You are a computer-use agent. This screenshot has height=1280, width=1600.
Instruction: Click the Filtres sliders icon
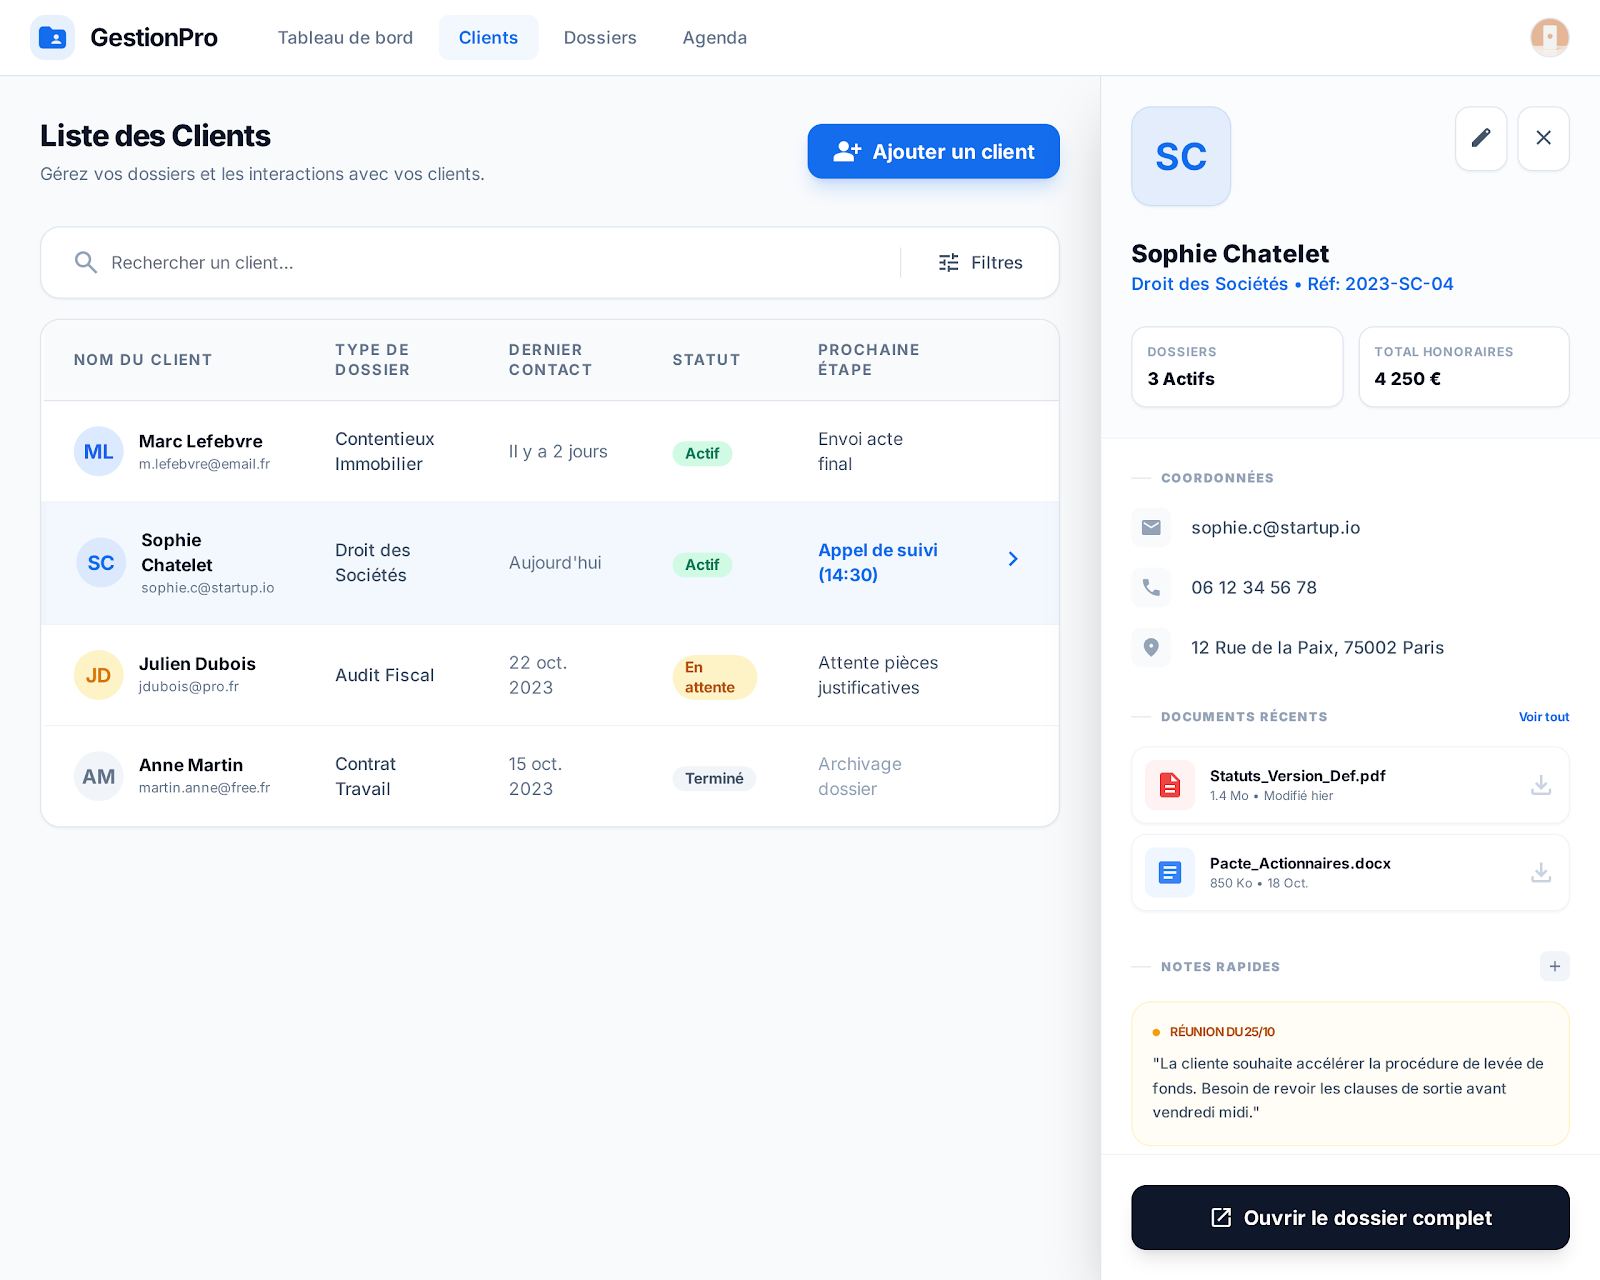coord(948,262)
